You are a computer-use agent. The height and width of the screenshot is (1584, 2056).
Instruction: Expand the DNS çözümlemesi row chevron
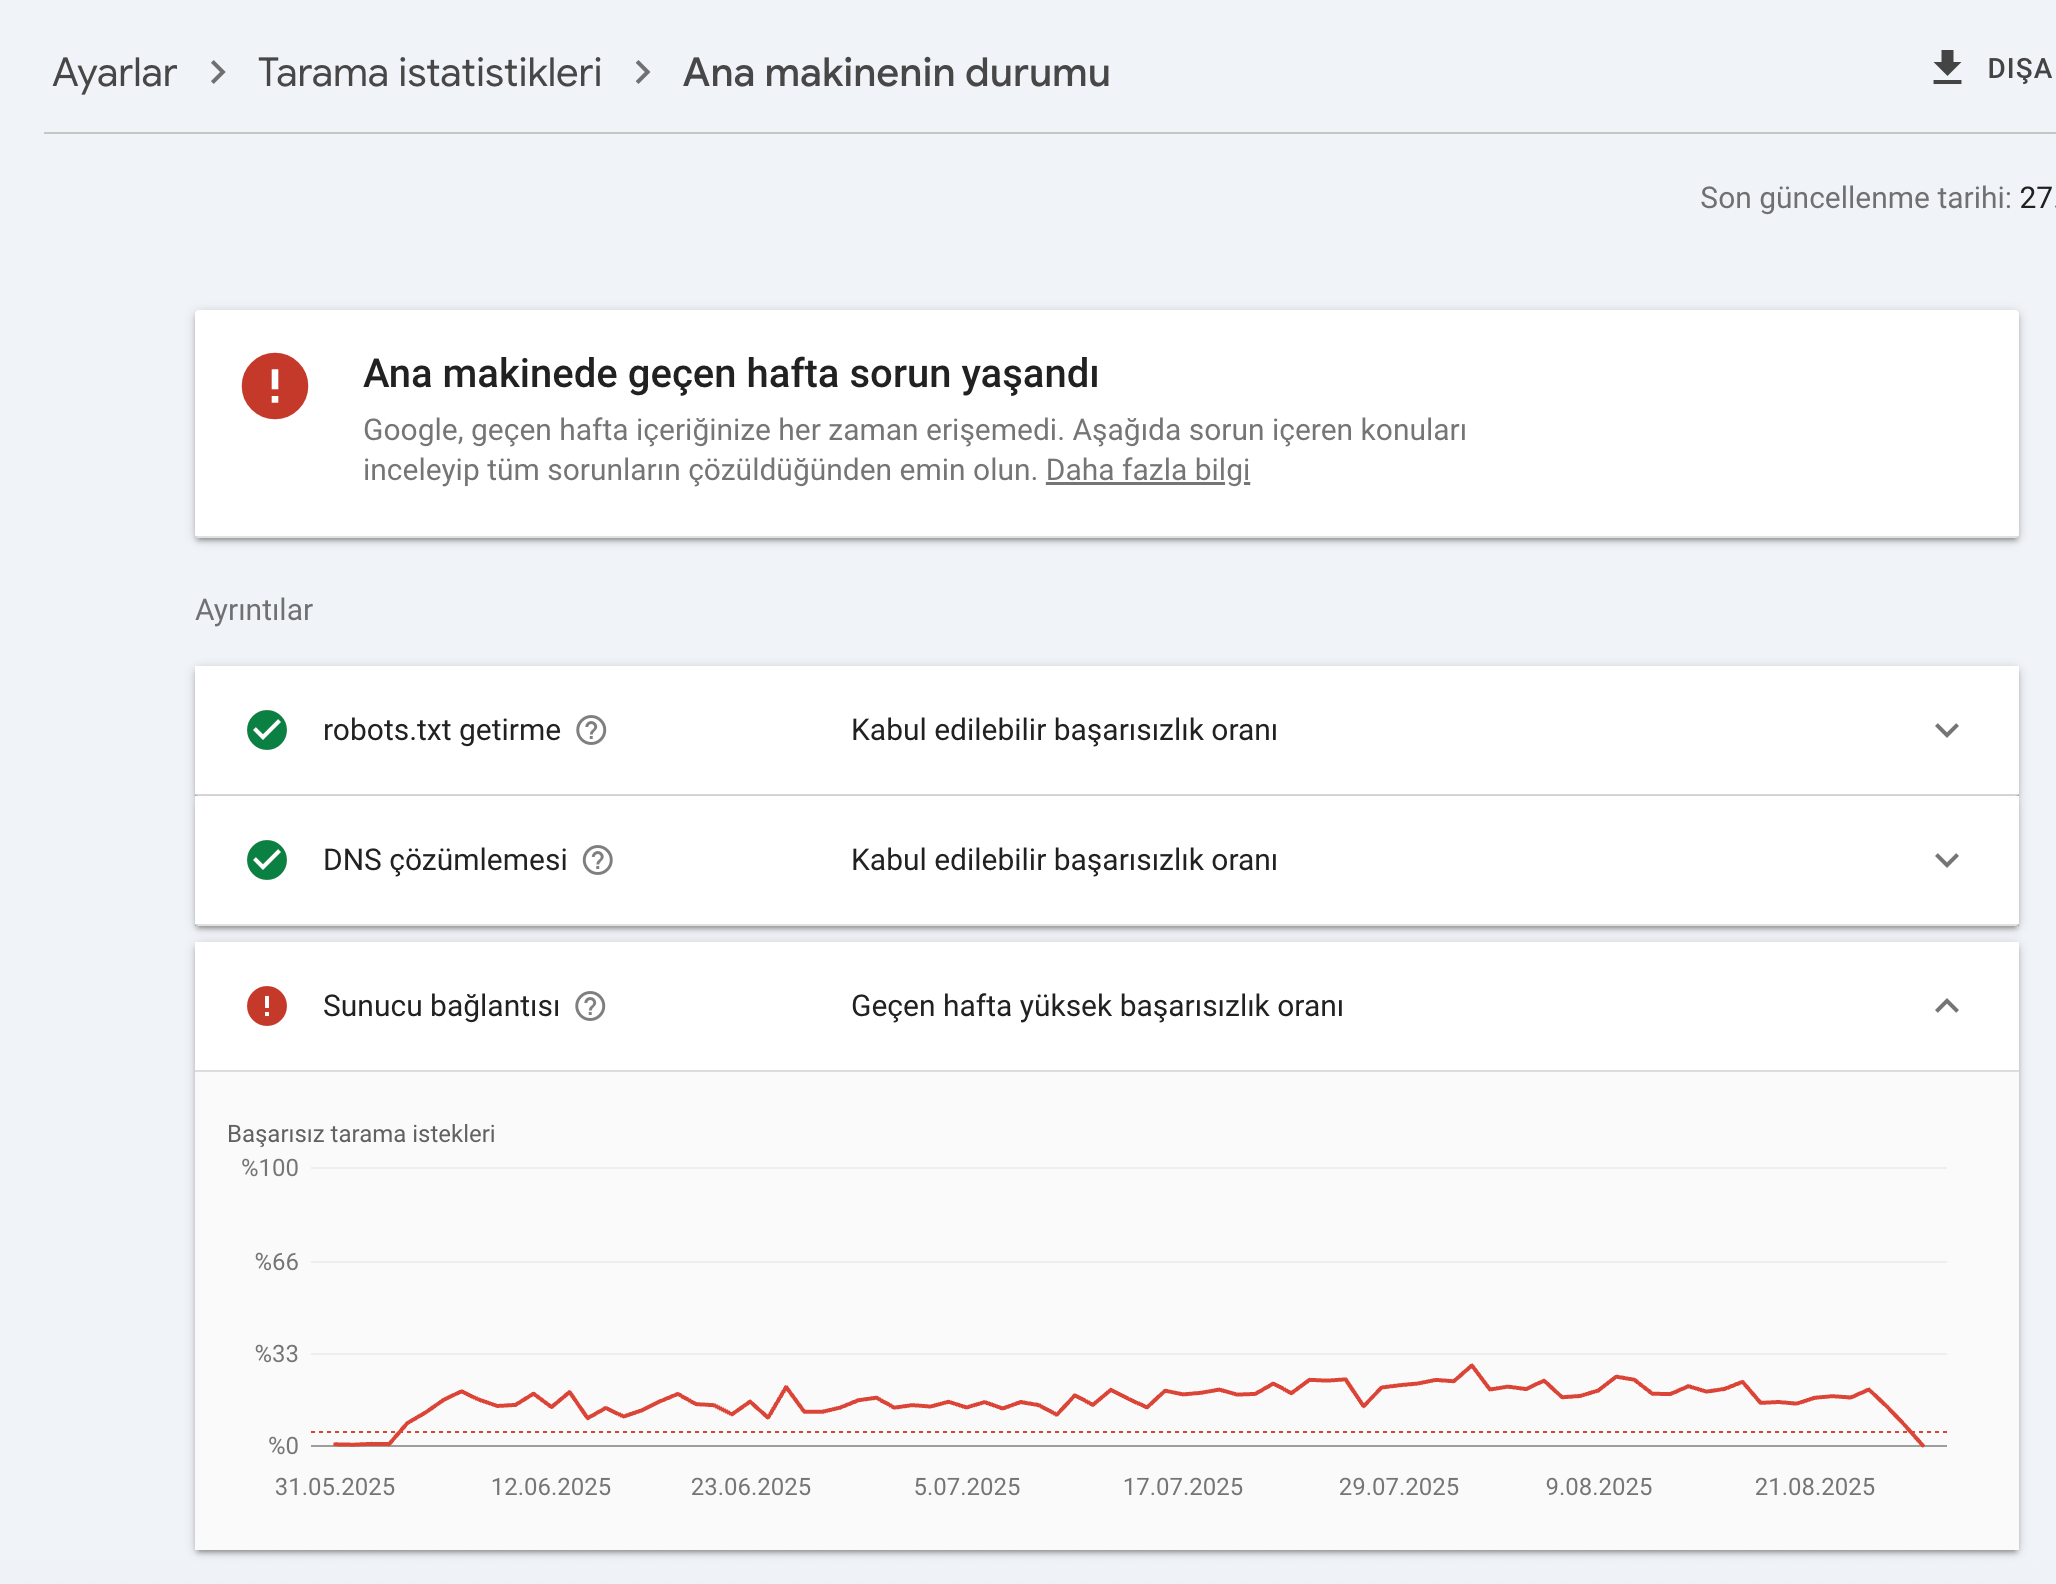tap(1947, 860)
